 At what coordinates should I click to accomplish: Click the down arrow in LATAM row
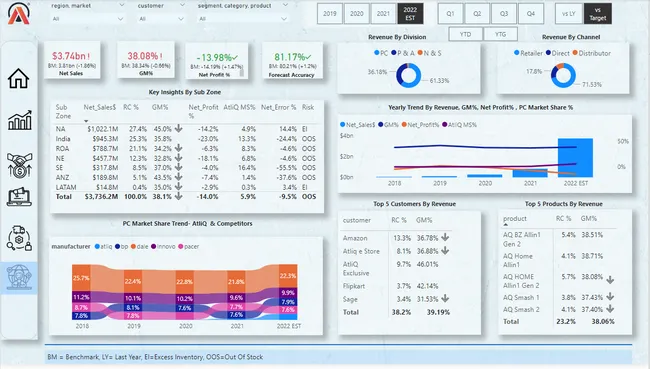(178, 187)
